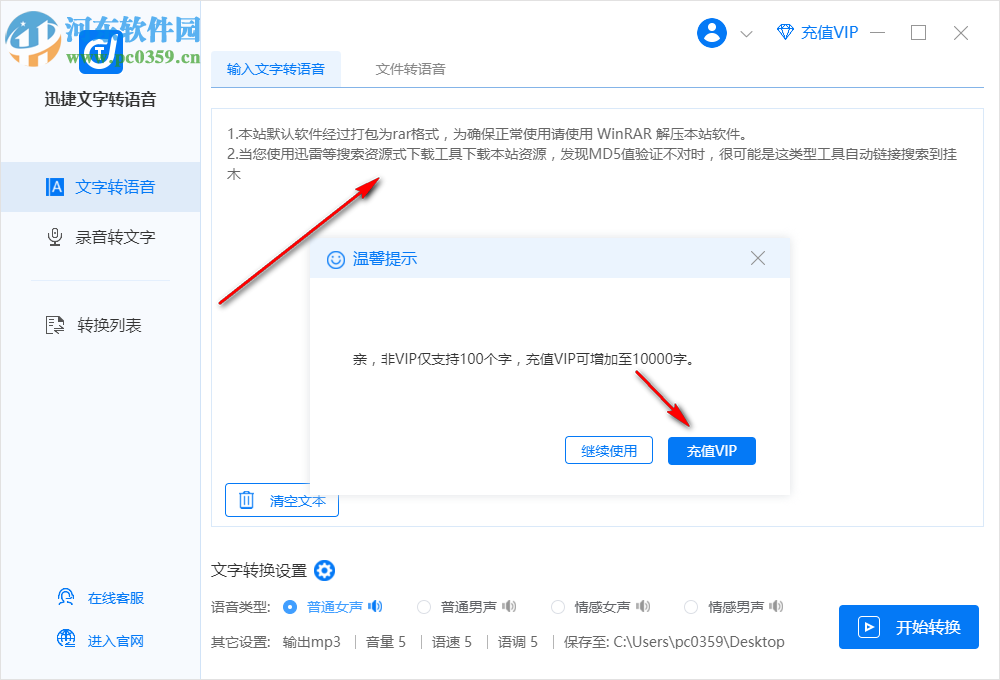Click the 充值VIP diamond icon in title bar
This screenshot has width=1000, height=680.
(784, 33)
